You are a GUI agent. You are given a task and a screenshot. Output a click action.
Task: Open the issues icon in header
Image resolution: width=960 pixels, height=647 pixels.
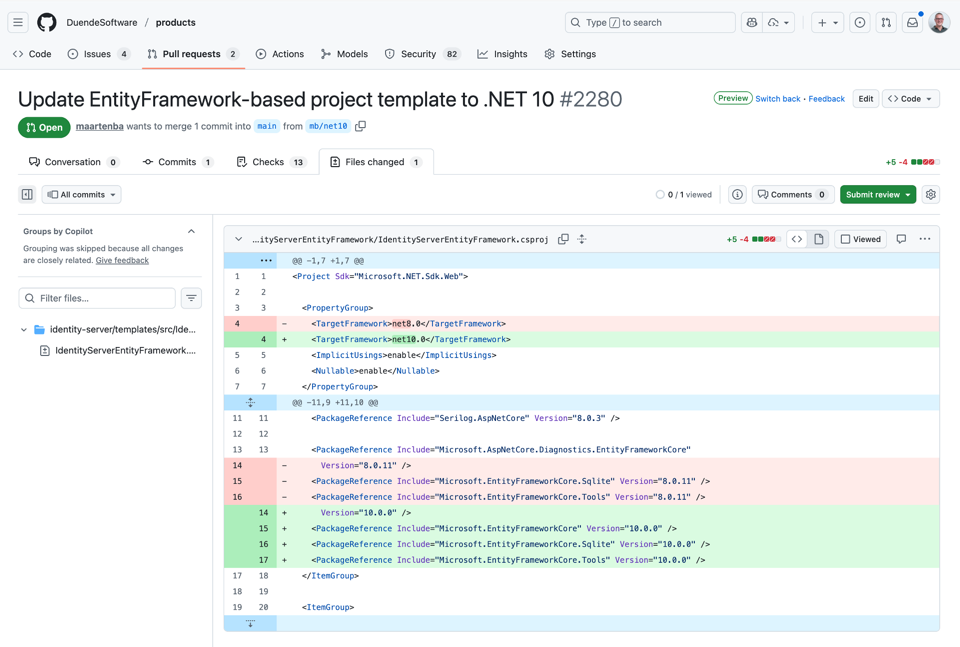(x=860, y=23)
